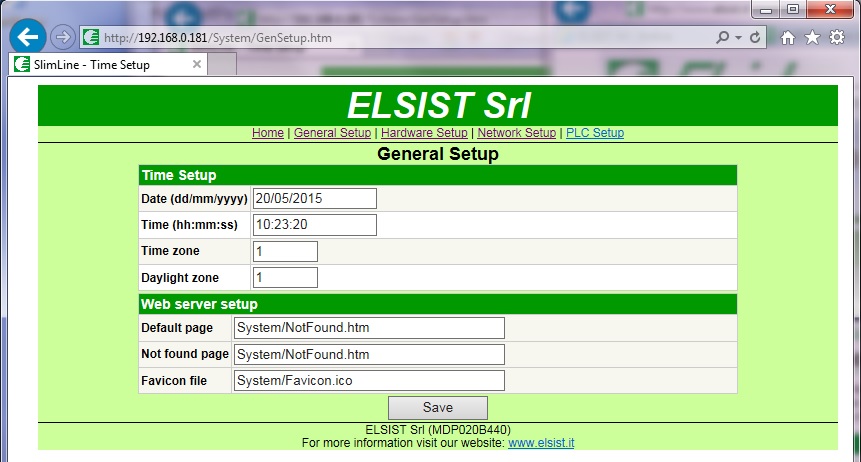
Task: Open the address bar search magnifier
Action: tap(722, 37)
